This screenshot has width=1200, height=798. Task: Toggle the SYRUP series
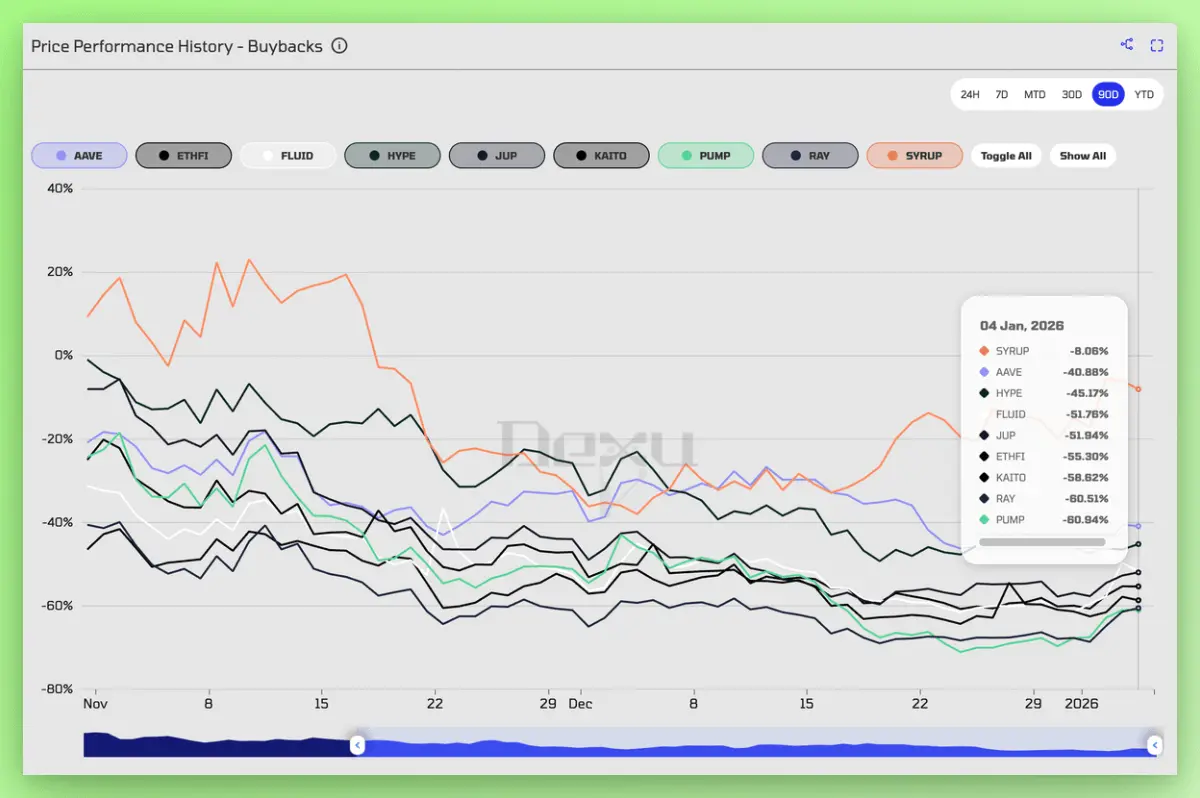point(915,155)
